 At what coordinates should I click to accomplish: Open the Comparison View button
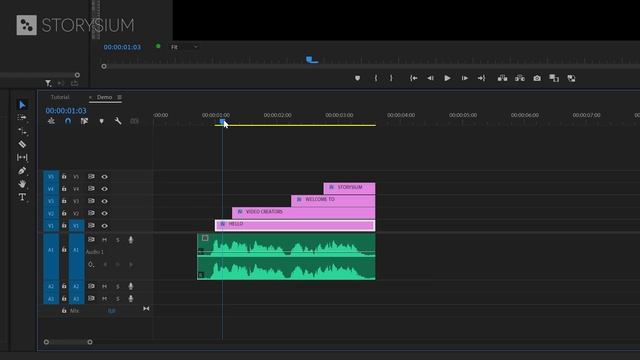pyautogui.click(x=554, y=78)
